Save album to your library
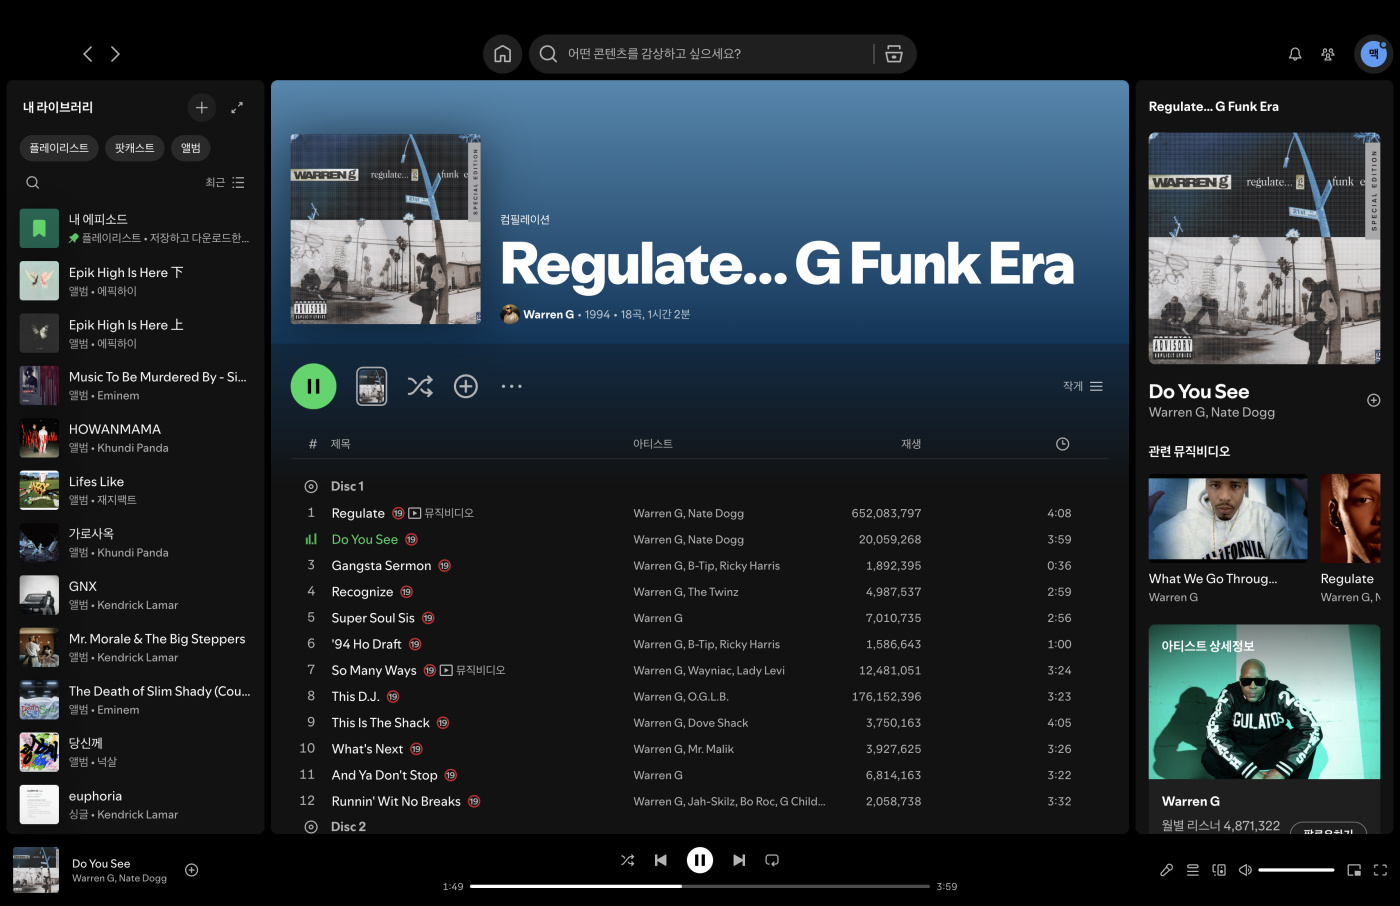Image resolution: width=1400 pixels, height=906 pixels. 466,386
